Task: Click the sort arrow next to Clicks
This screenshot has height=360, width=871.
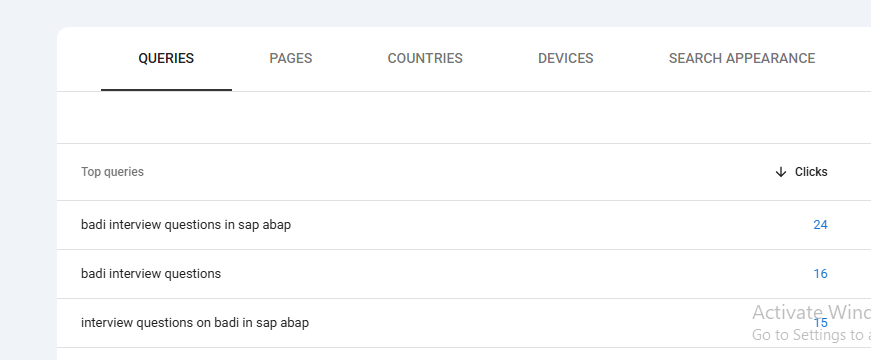Action: pos(780,172)
